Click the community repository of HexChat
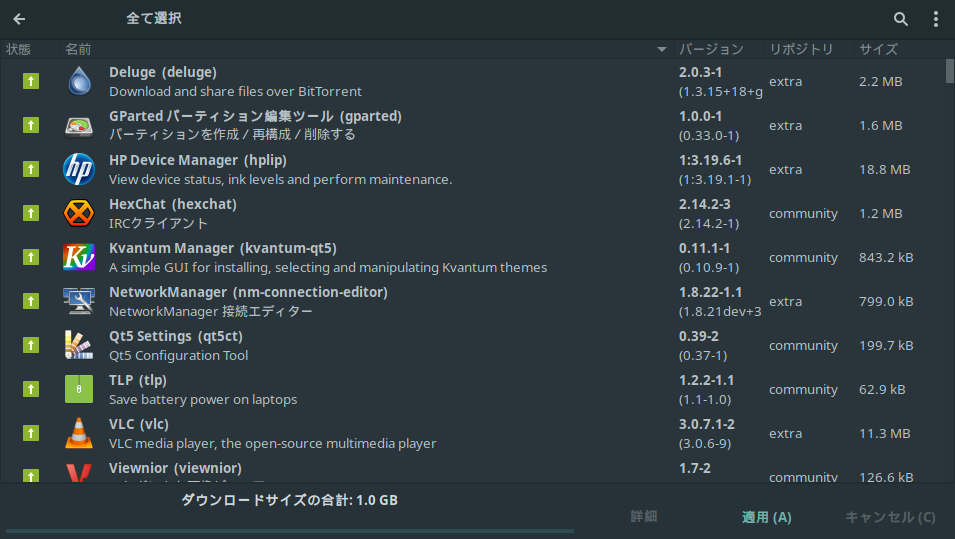The image size is (955, 539). click(803, 213)
